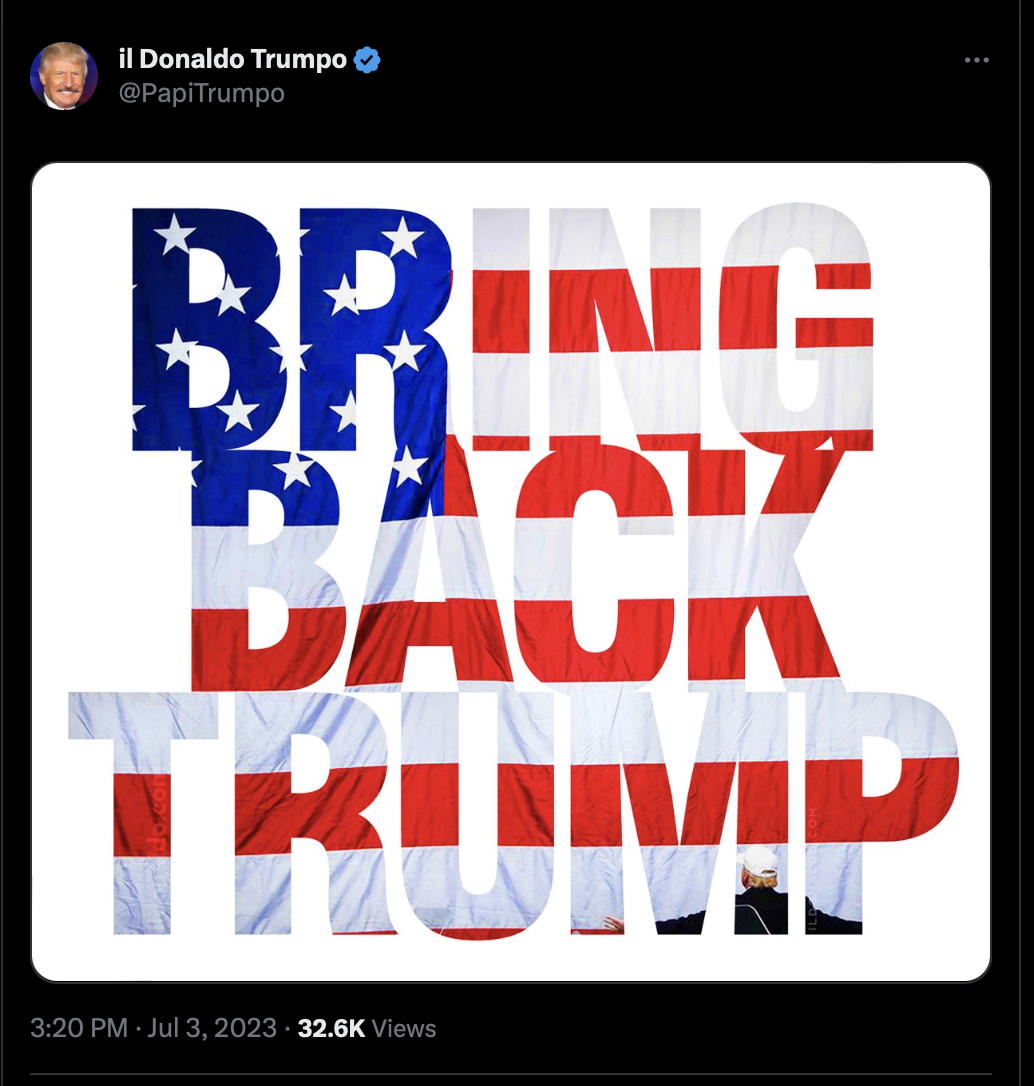The image size is (1034, 1086).
Task: Click the display name il Donaldo Trumpo
Action: (x=232, y=60)
